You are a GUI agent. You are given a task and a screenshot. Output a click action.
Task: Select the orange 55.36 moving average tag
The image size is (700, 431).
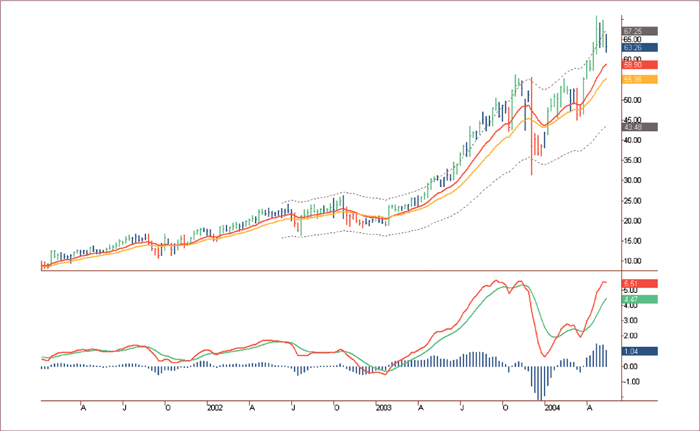pos(638,79)
